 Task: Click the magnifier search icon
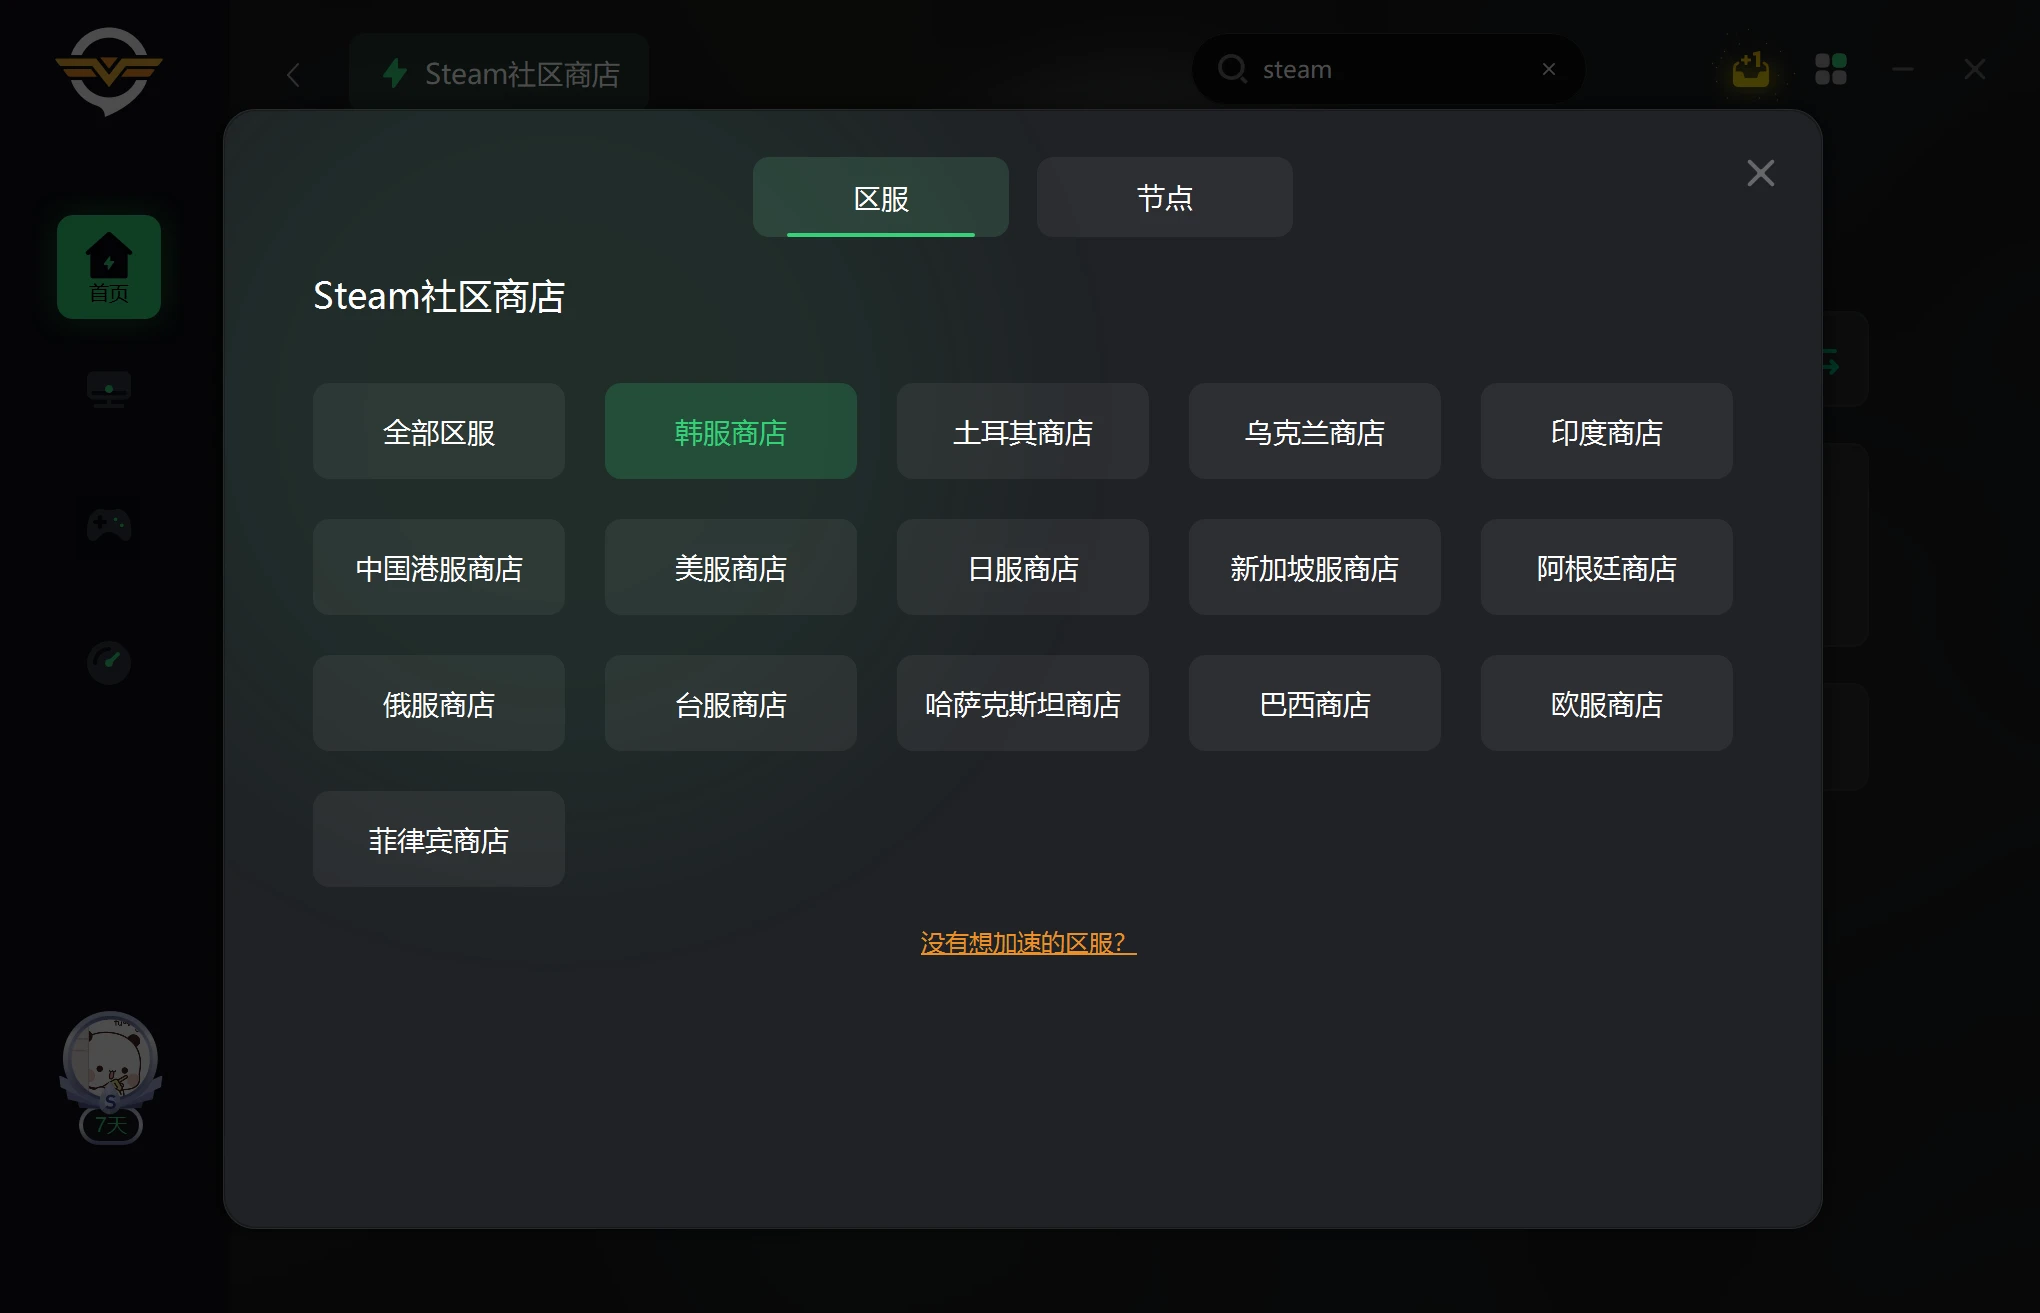pos(1232,69)
